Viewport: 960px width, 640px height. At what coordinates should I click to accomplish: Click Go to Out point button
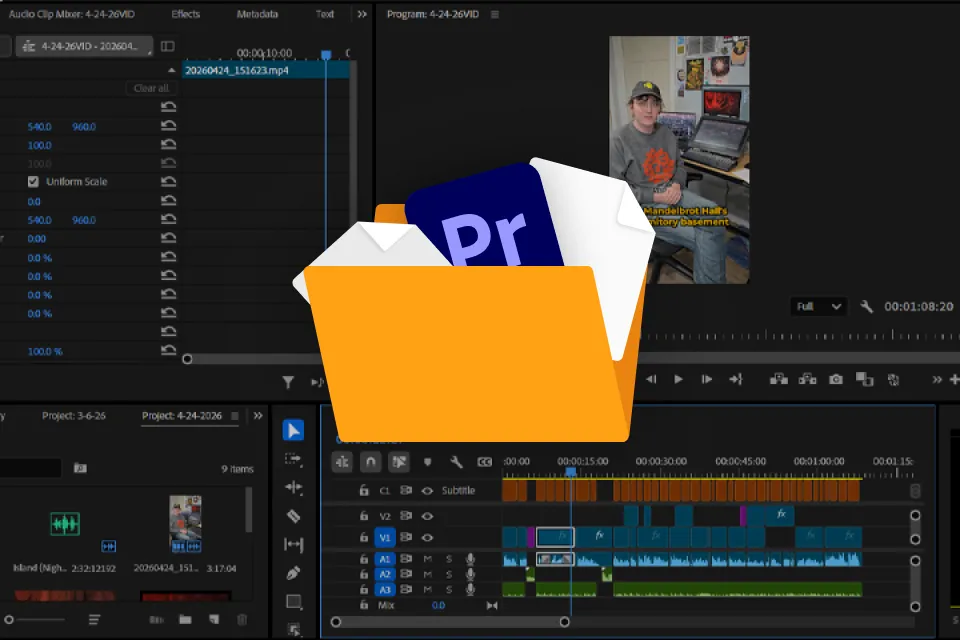[735, 380]
